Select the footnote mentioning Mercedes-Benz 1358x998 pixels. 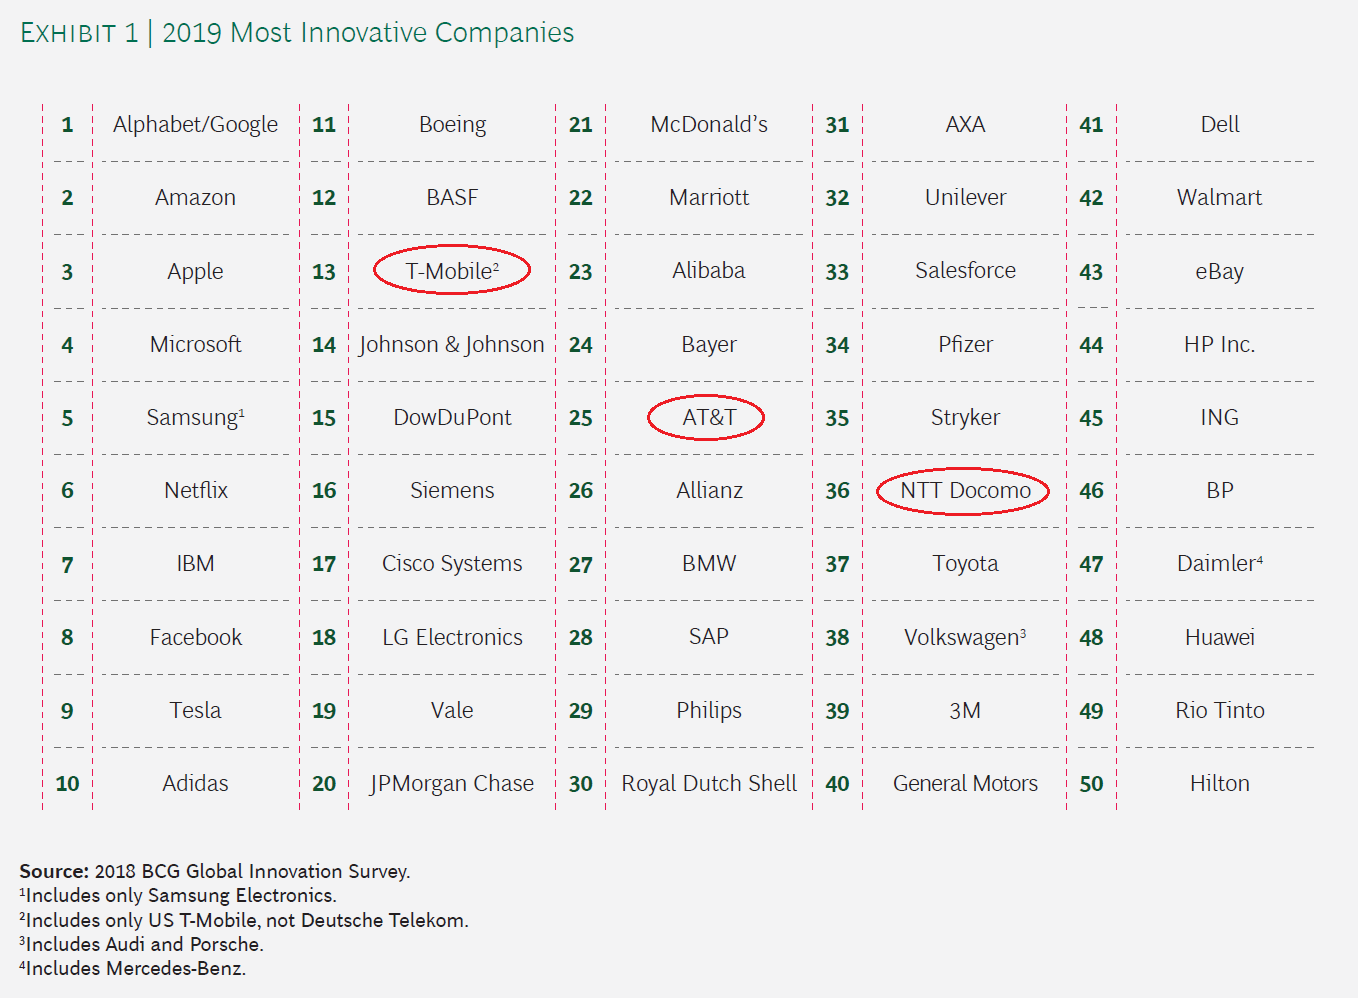133,968
